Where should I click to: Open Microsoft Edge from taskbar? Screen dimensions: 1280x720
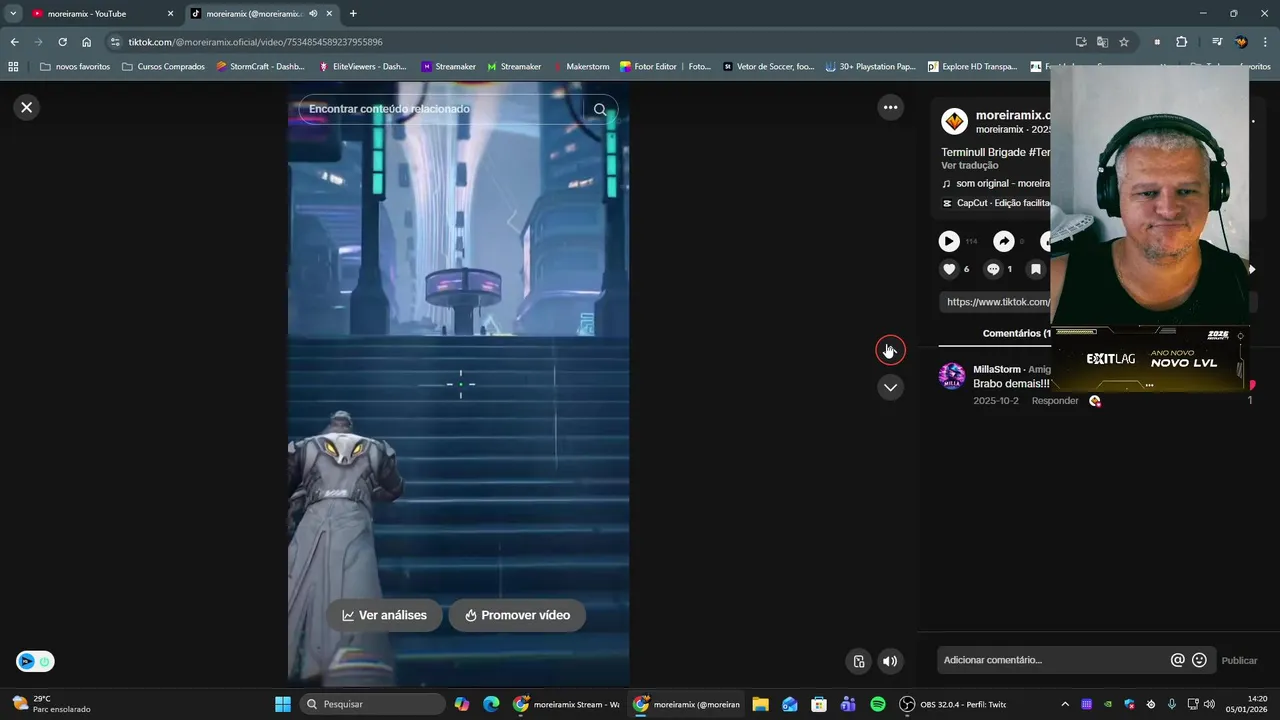point(491,704)
